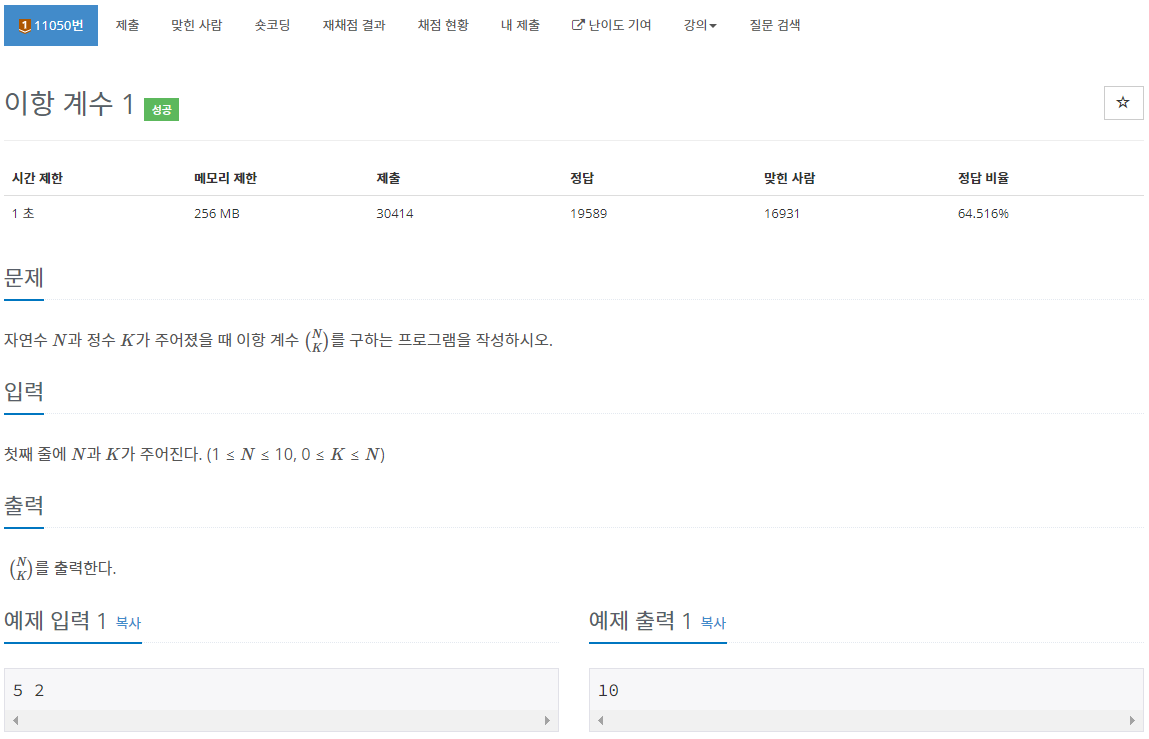Click the 정답 column header
The image size is (1149, 739).
582,178
